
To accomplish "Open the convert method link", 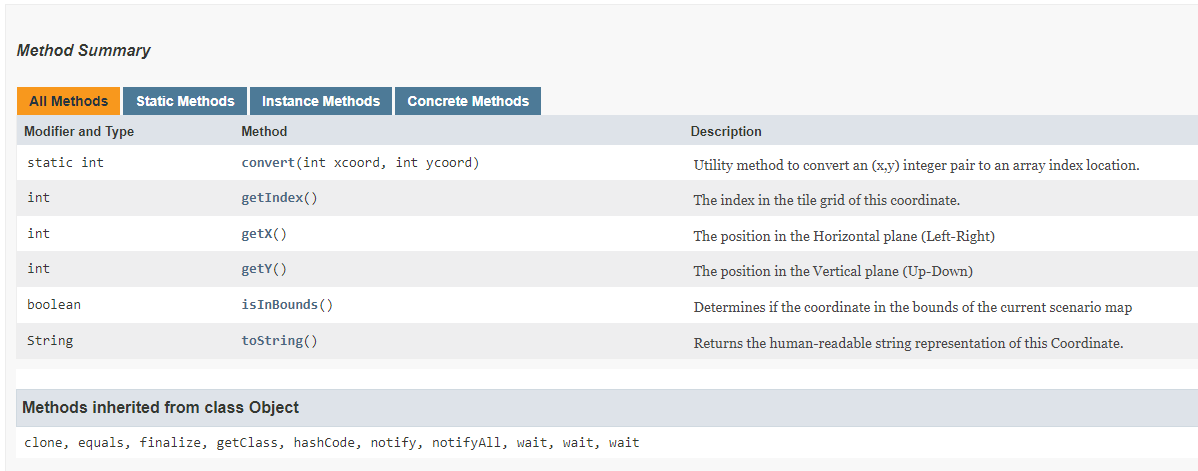I will coord(269,162).
